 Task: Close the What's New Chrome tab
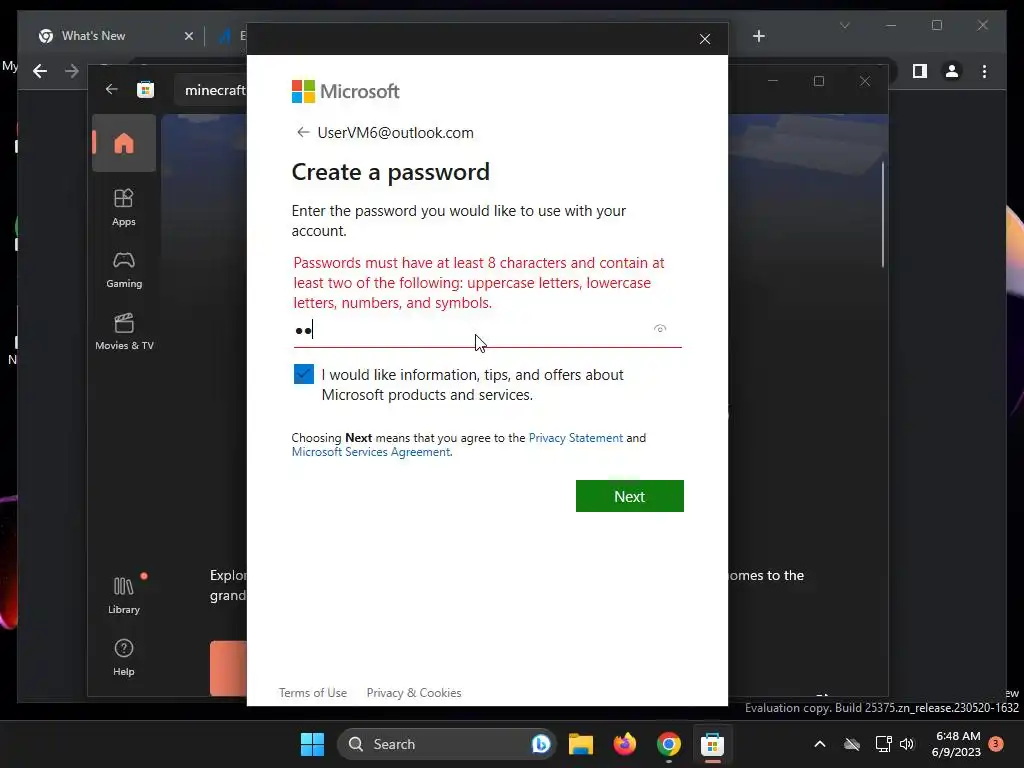[189, 36]
